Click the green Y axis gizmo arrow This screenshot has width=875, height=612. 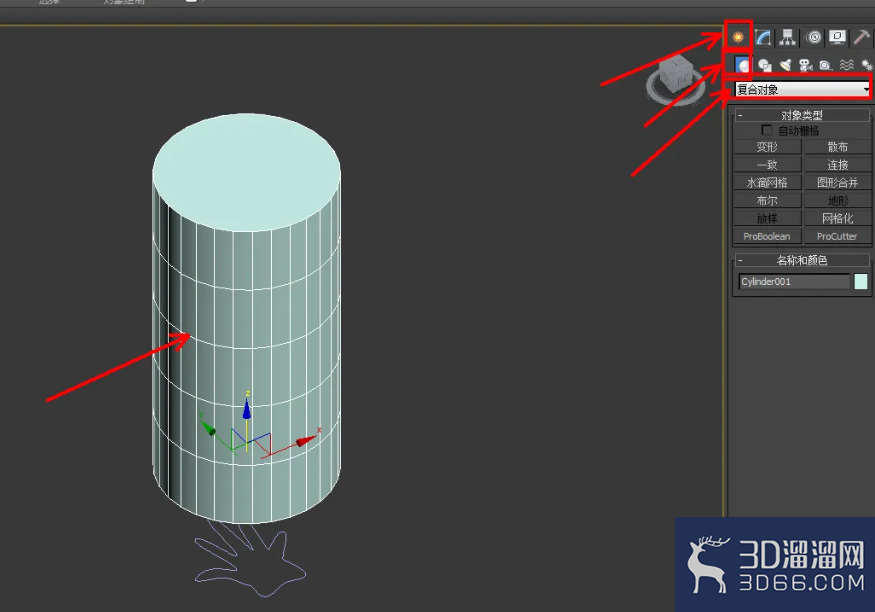click(x=208, y=427)
